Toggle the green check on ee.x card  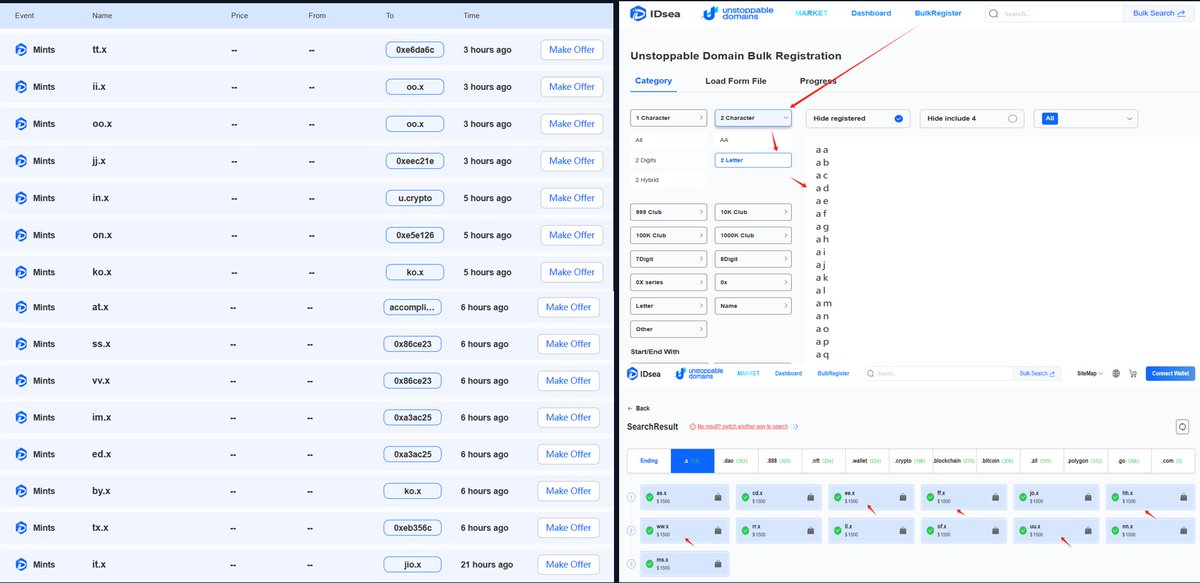tap(836, 496)
